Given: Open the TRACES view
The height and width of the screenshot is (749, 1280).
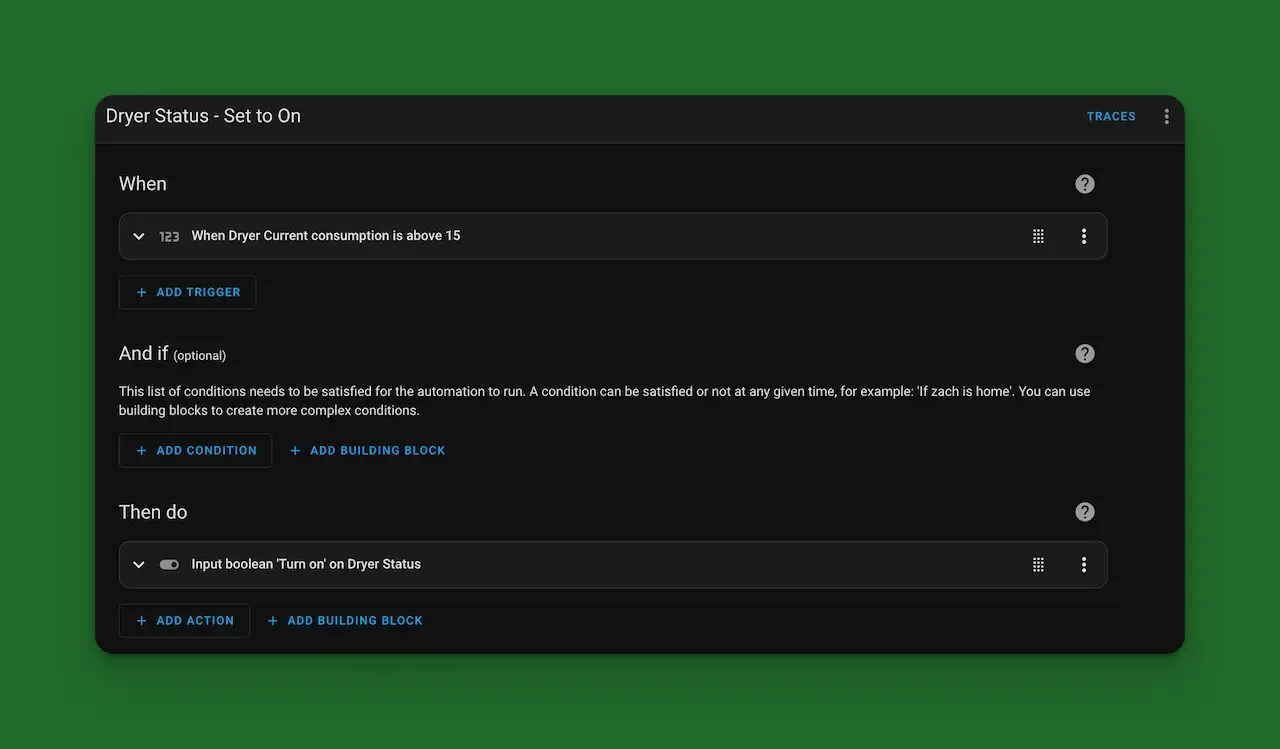Looking at the screenshot, I should [1111, 115].
